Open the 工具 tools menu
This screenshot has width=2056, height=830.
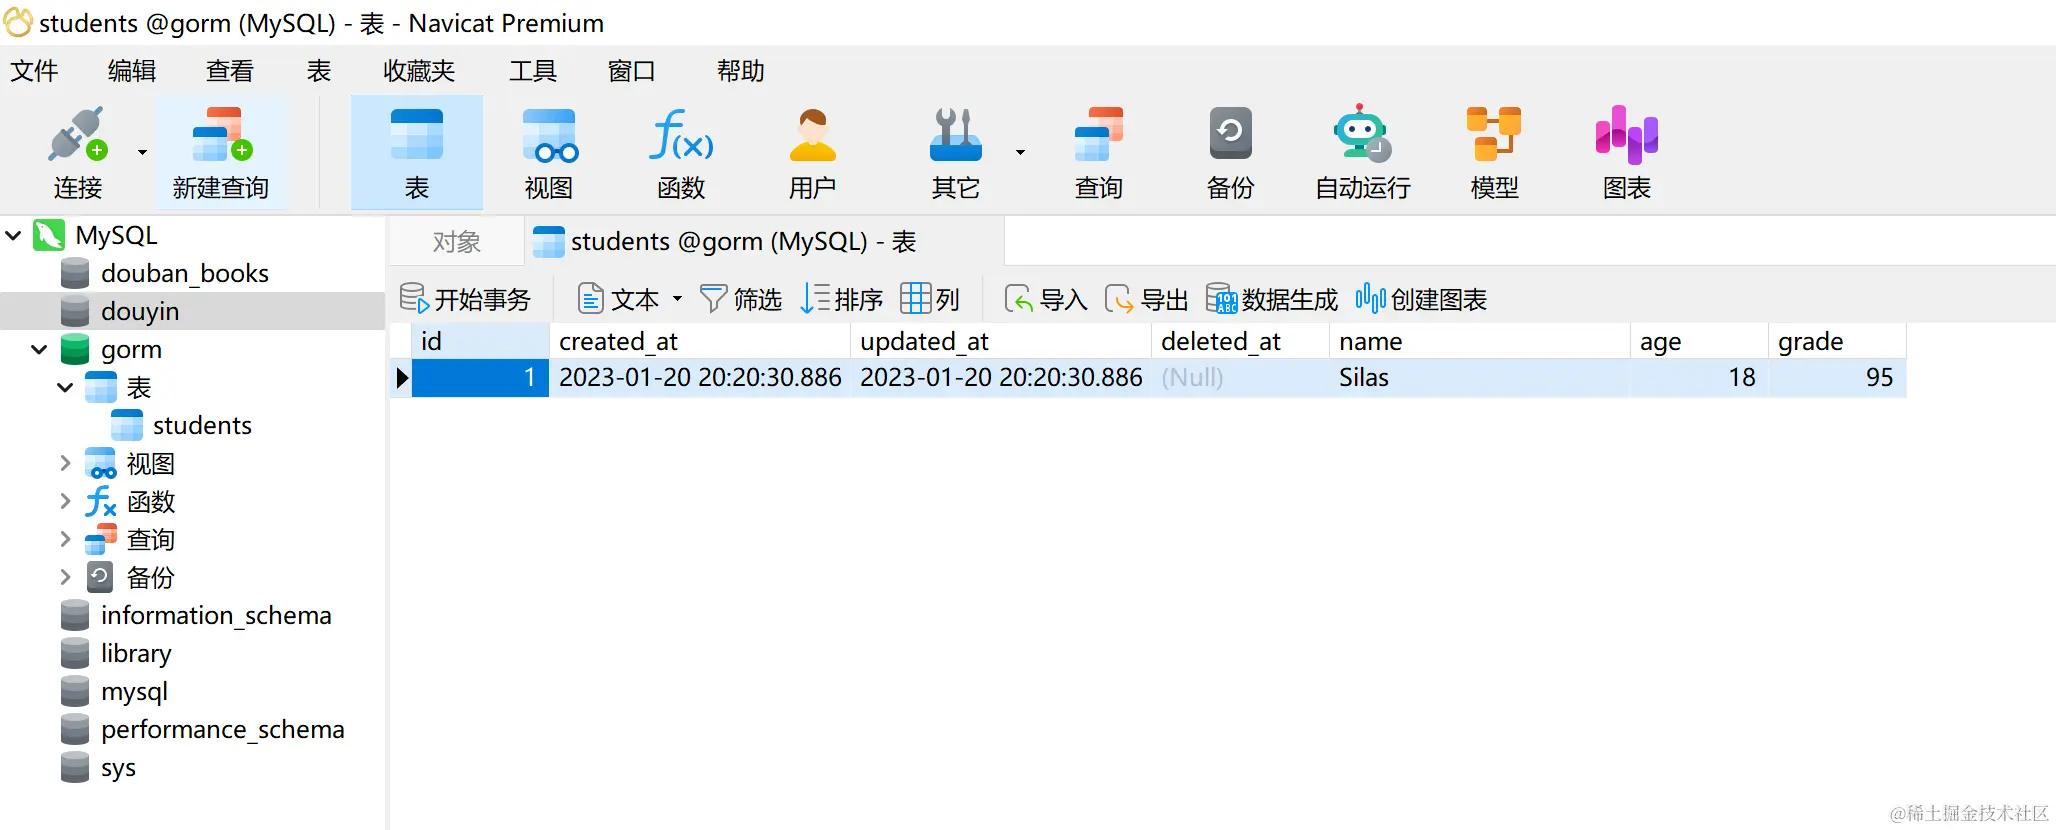(x=533, y=71)
